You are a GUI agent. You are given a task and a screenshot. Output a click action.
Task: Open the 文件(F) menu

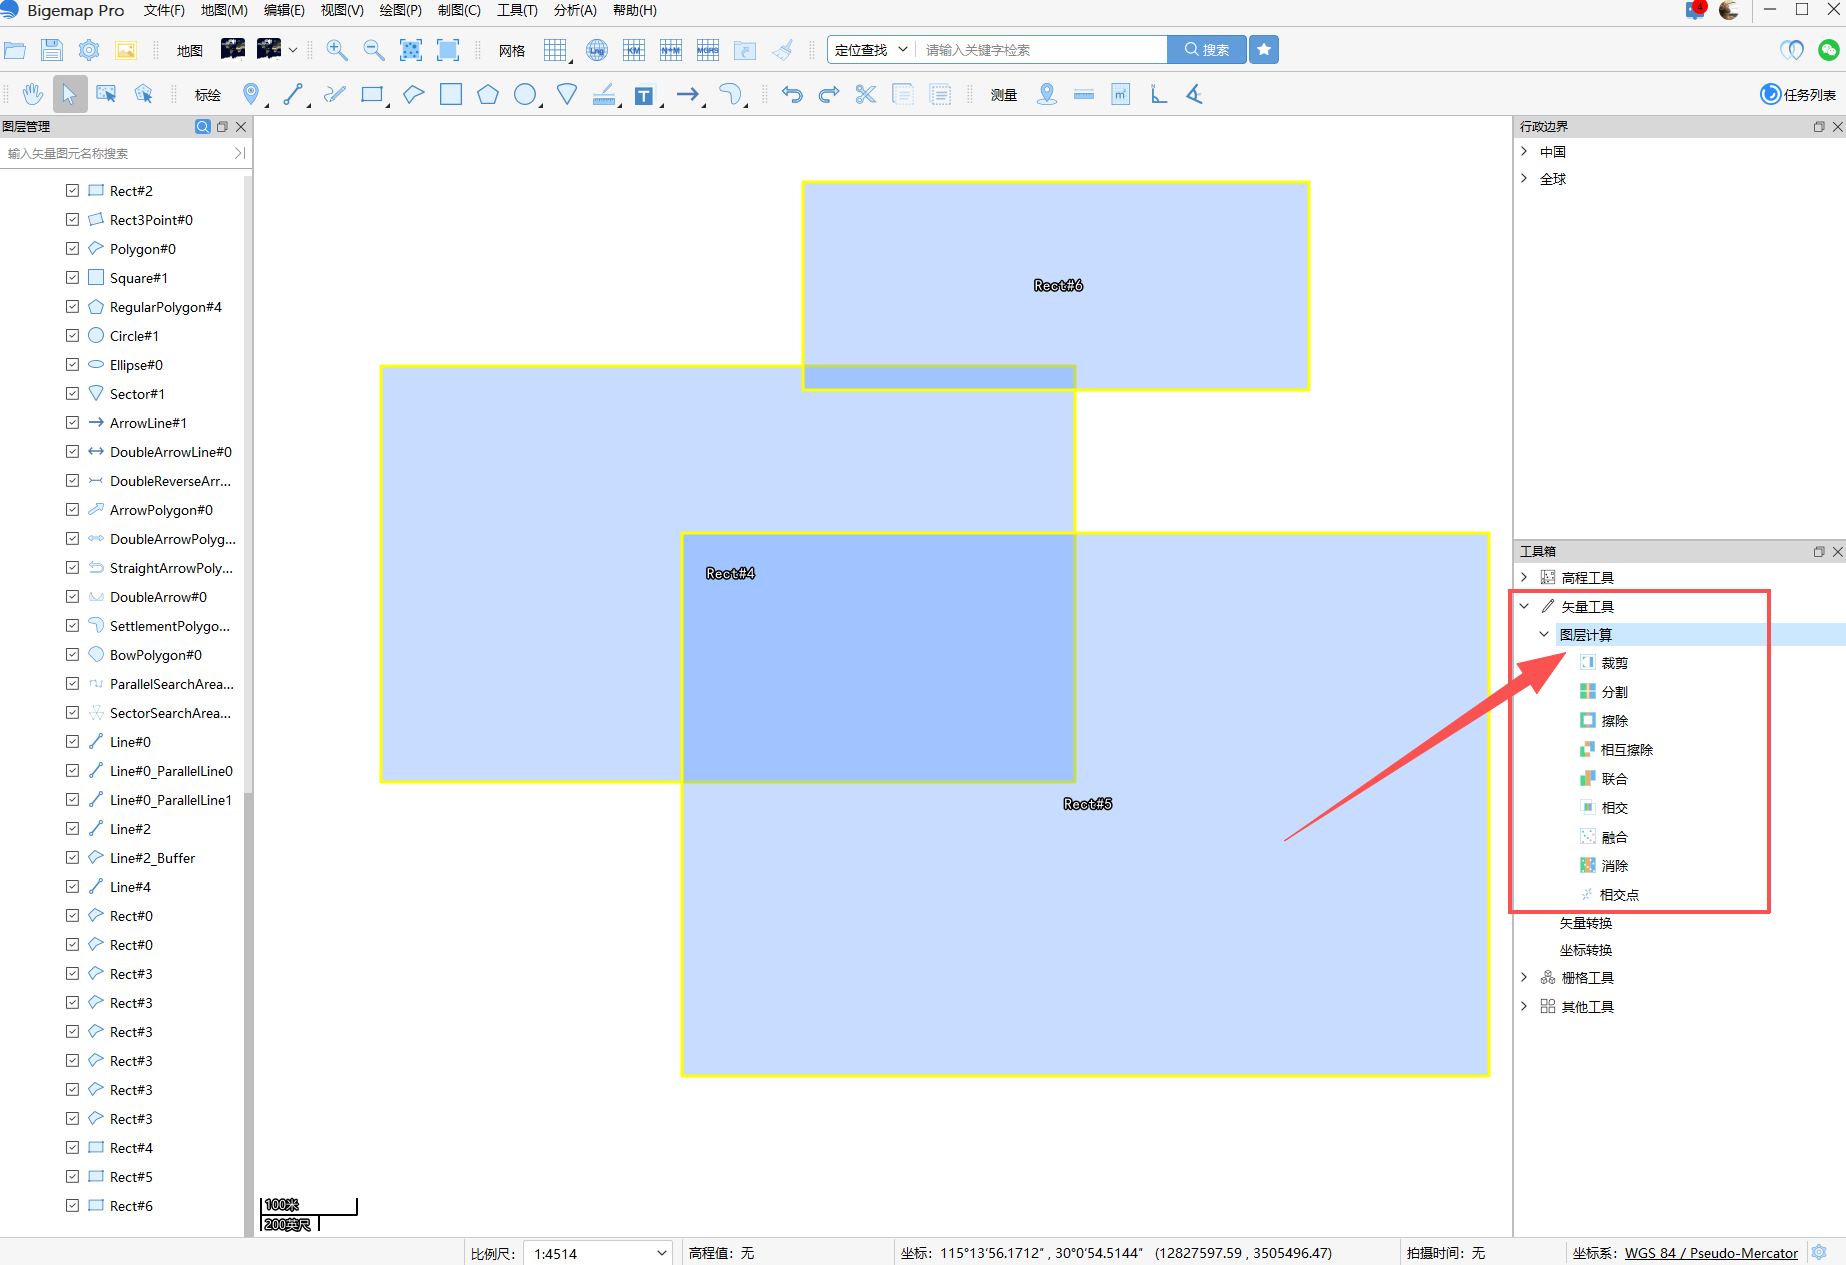(x=164, y=10)
